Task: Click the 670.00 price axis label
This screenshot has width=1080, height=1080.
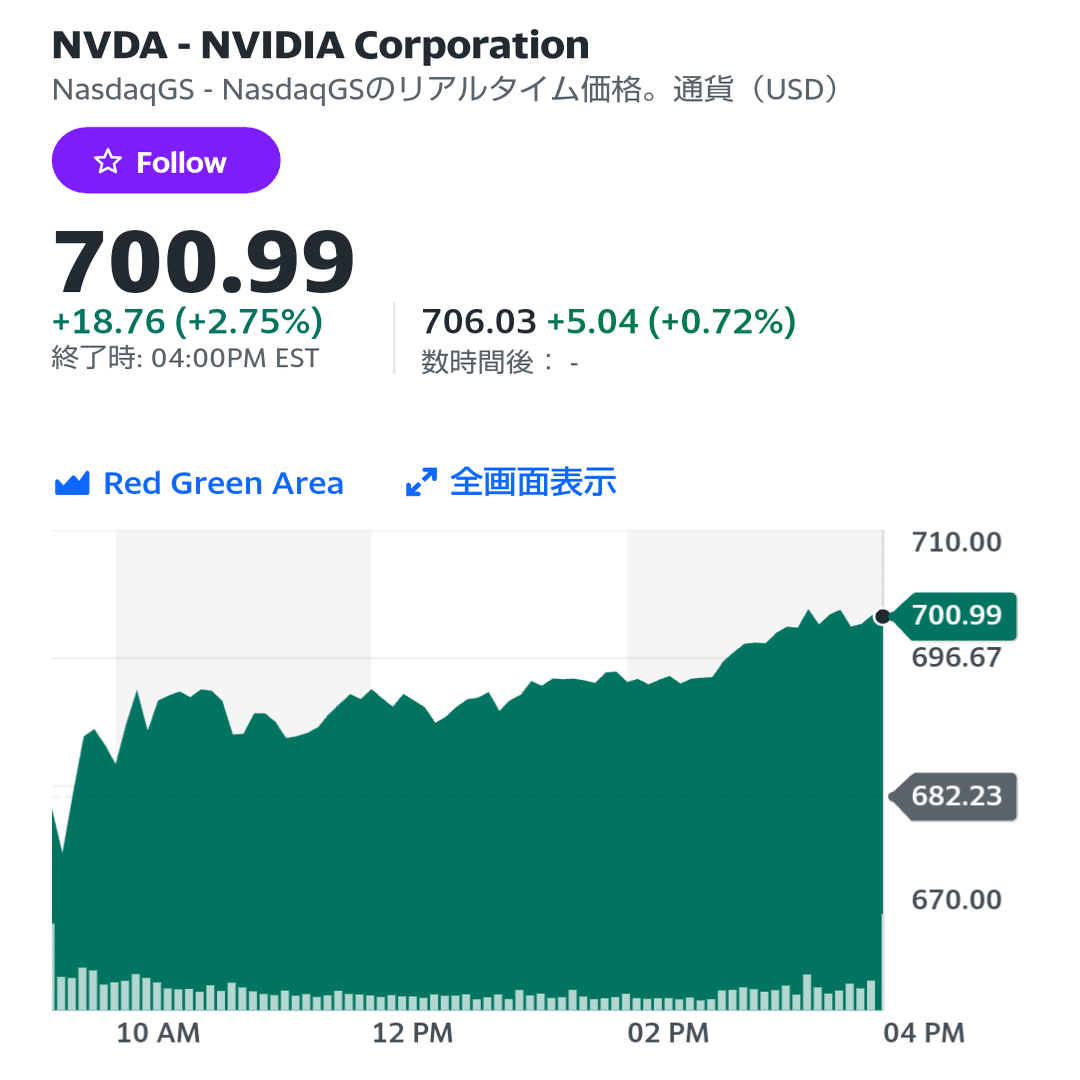Action: pos(957,900)
